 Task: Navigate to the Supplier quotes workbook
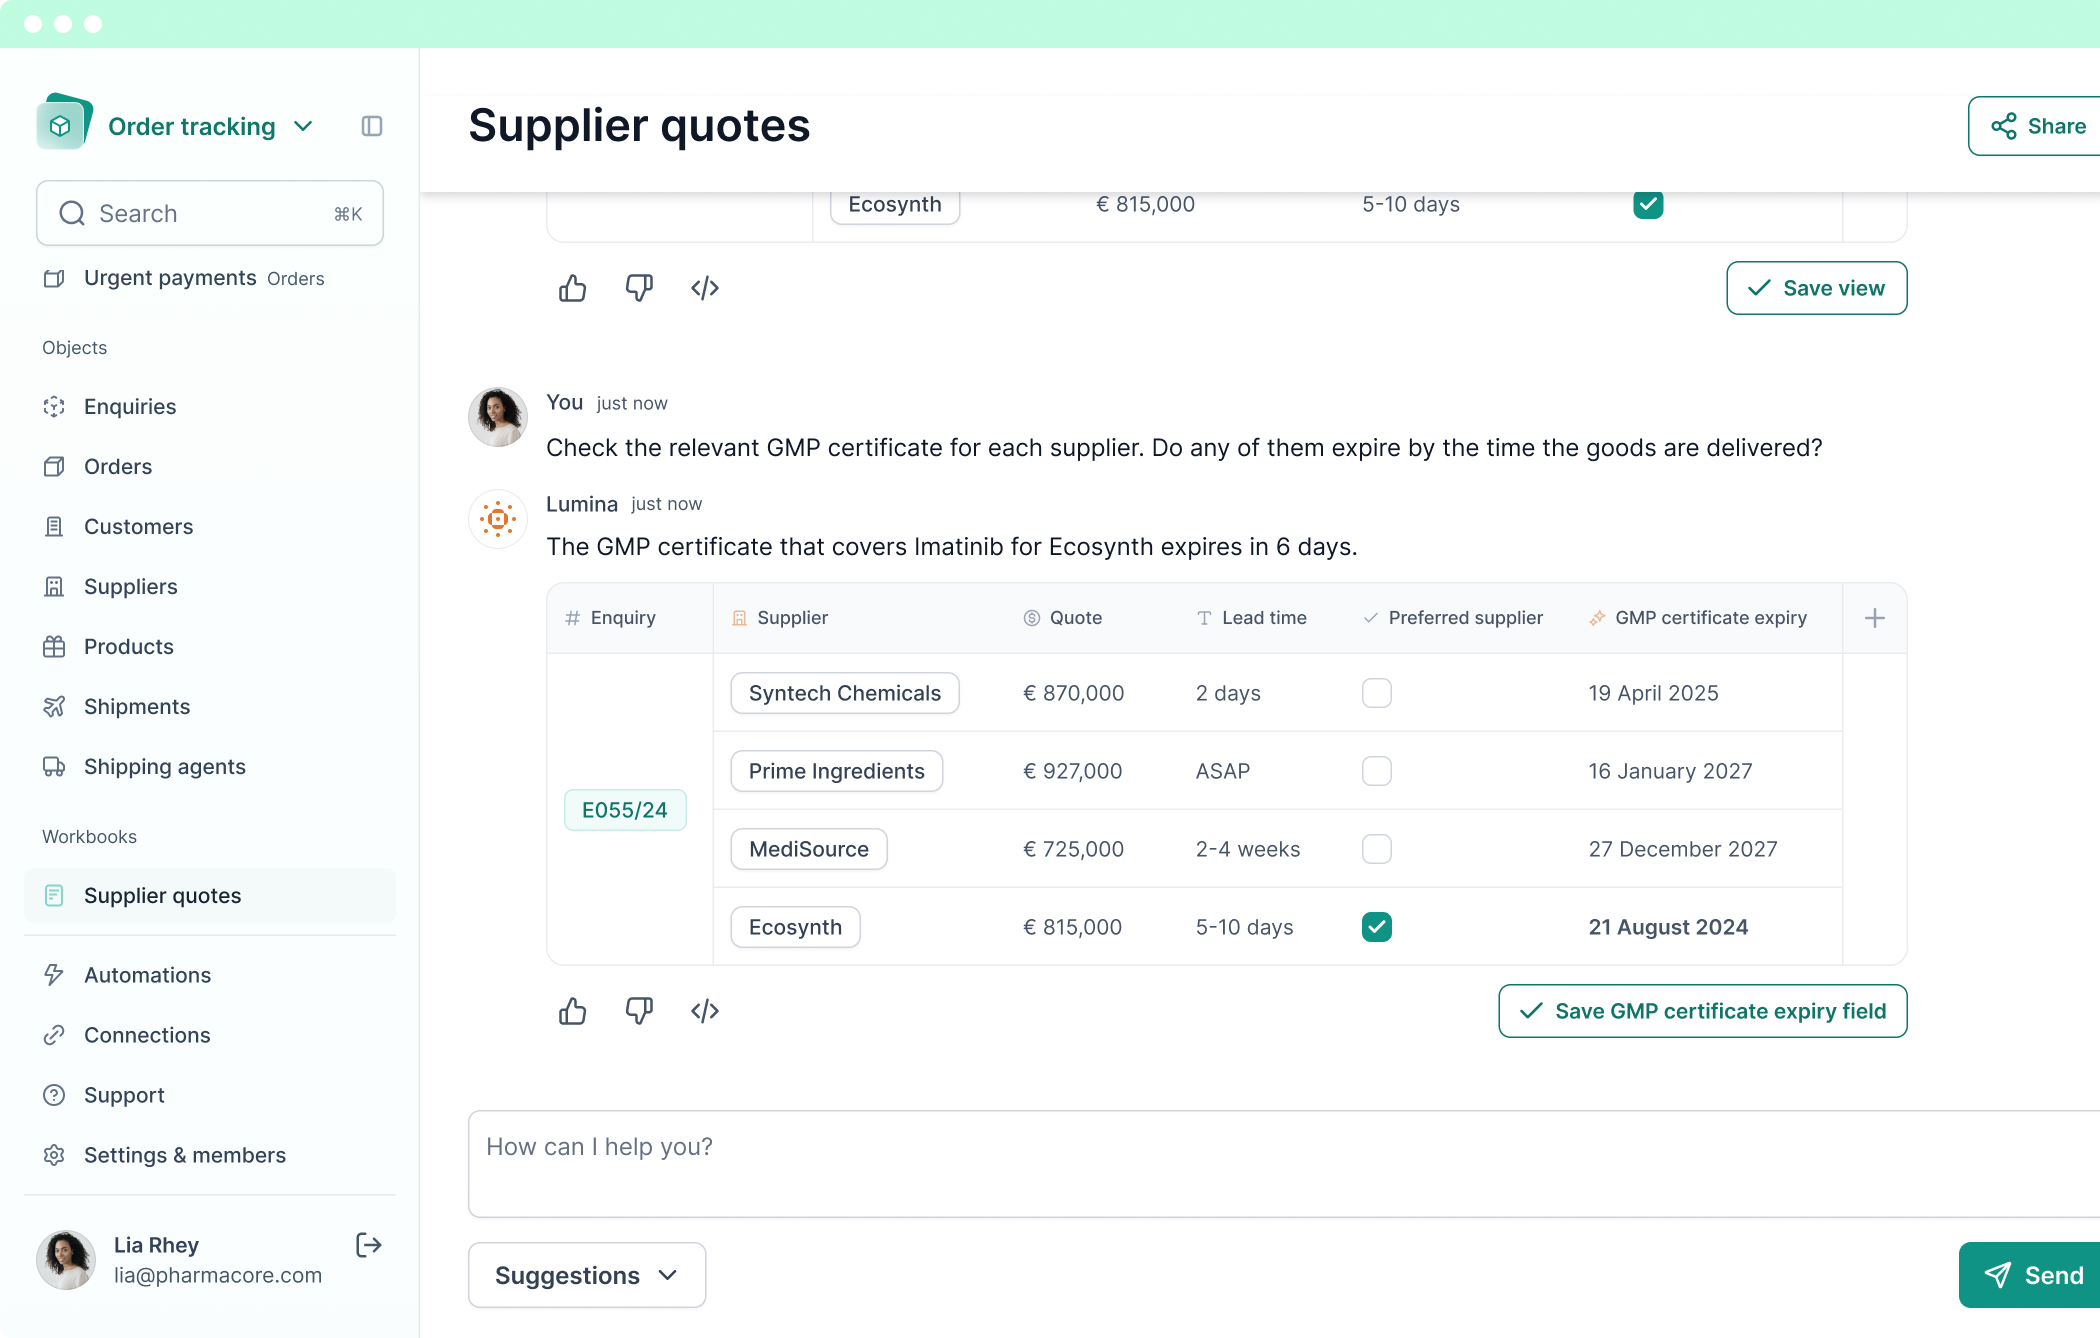(162, 896)
